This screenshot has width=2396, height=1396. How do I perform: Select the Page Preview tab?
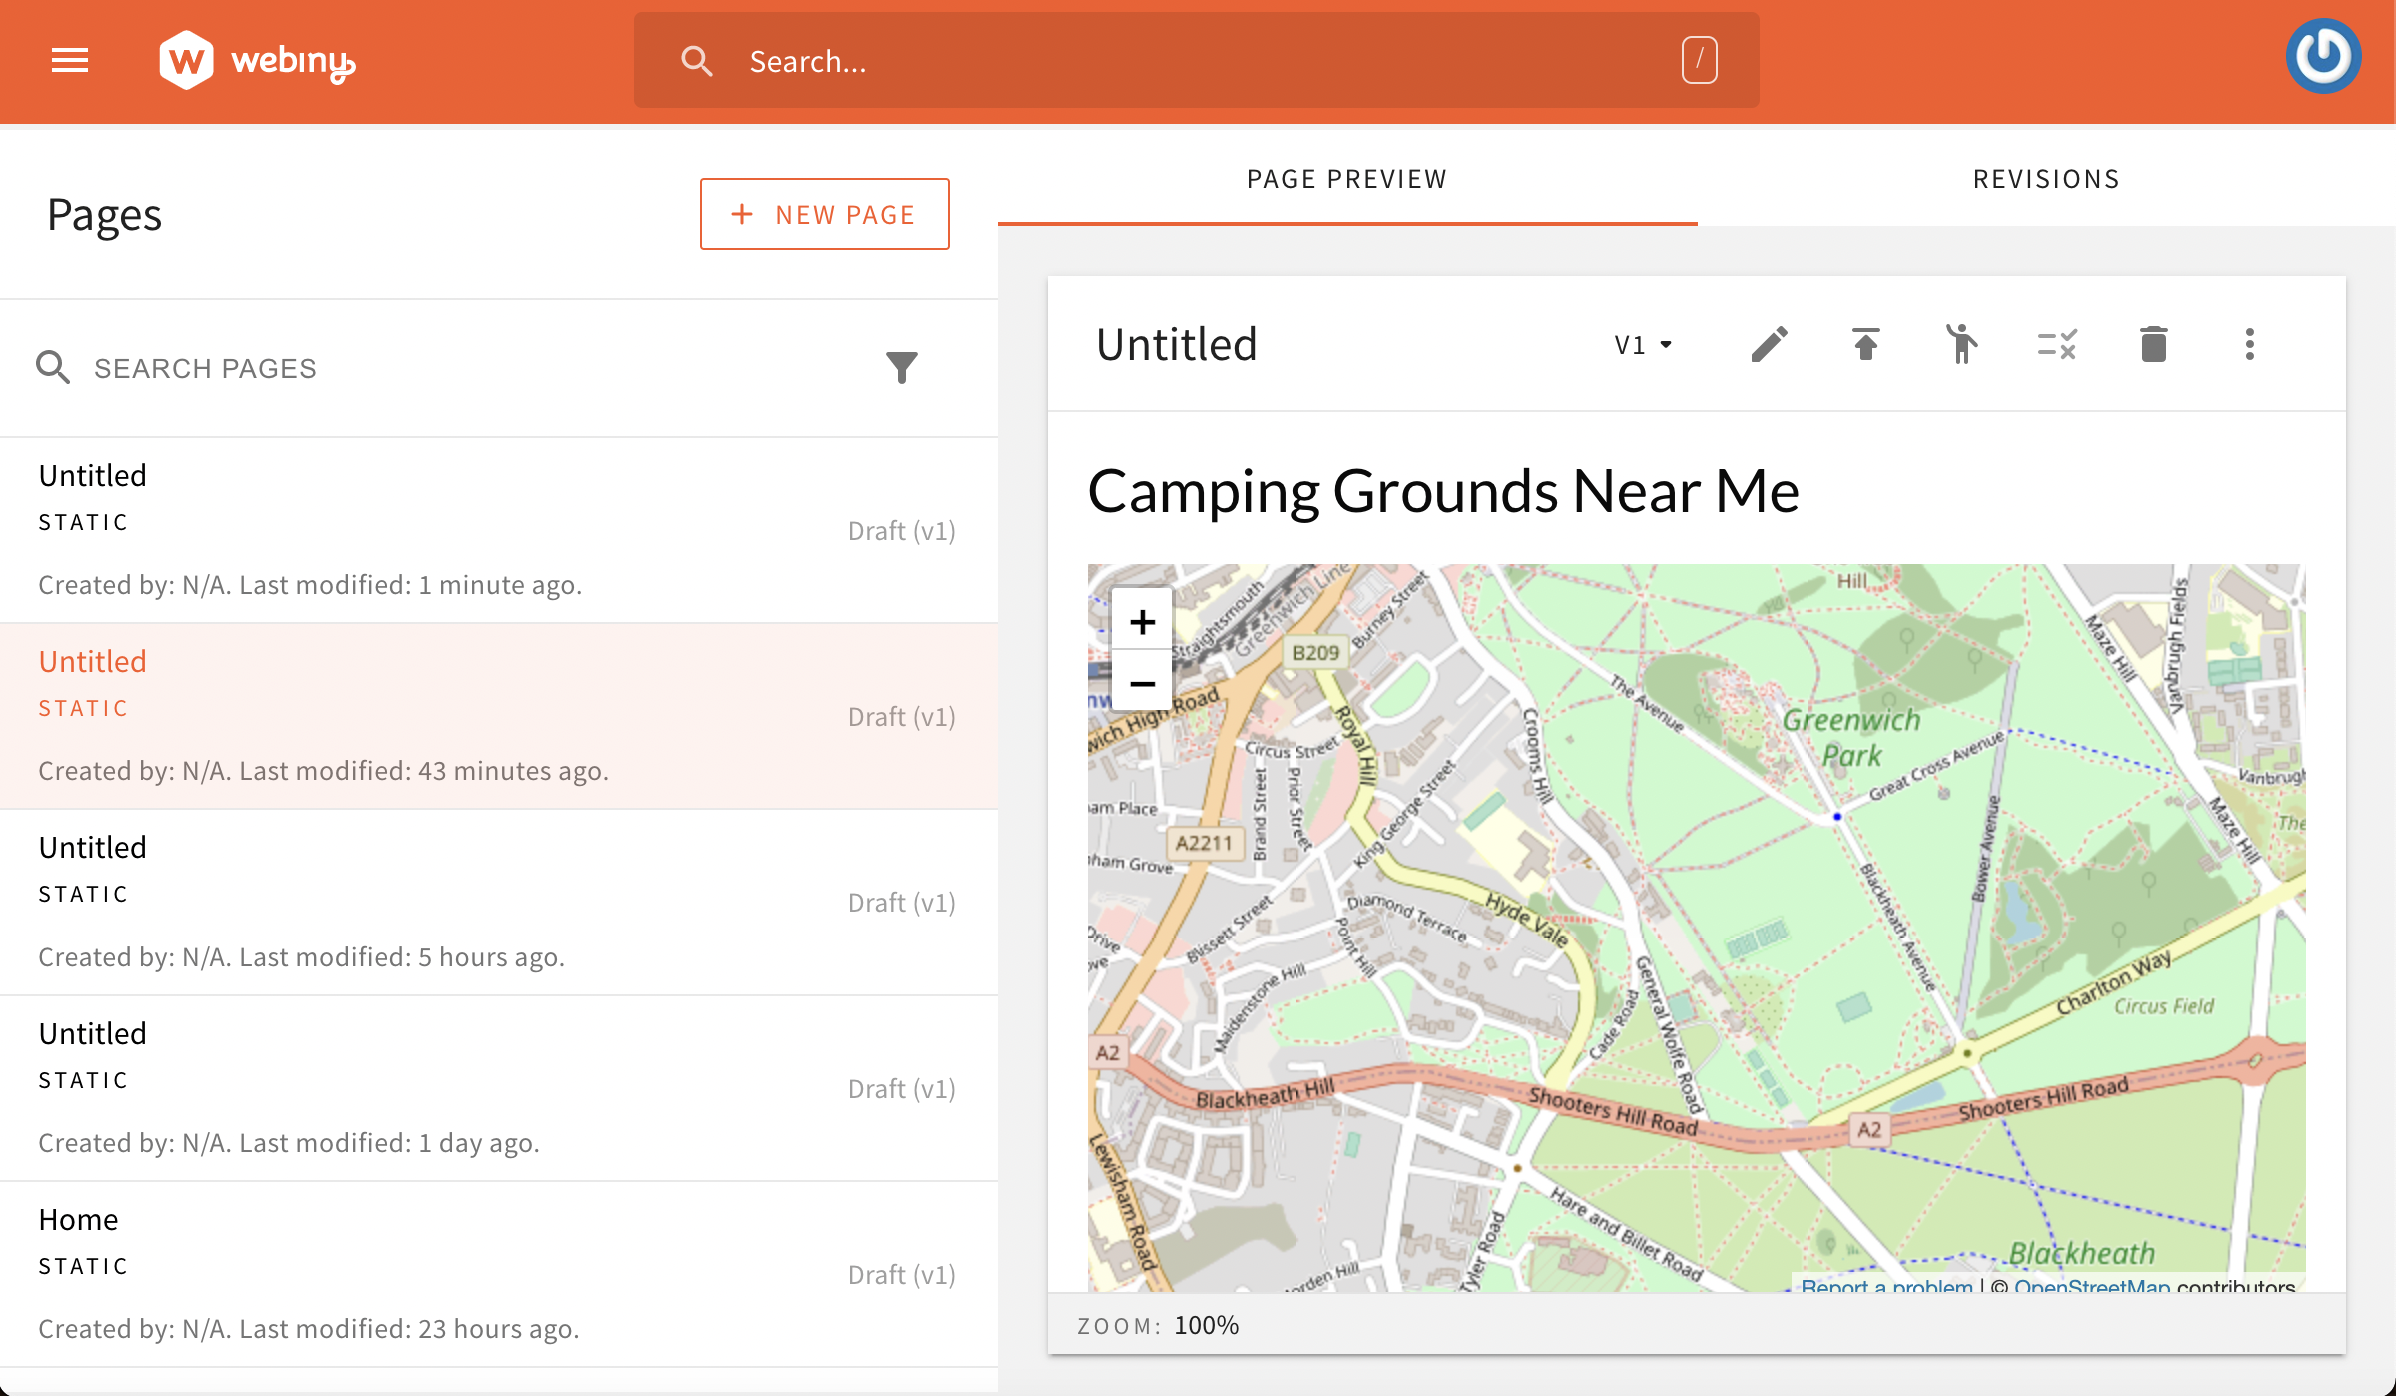coord(1347,179)
